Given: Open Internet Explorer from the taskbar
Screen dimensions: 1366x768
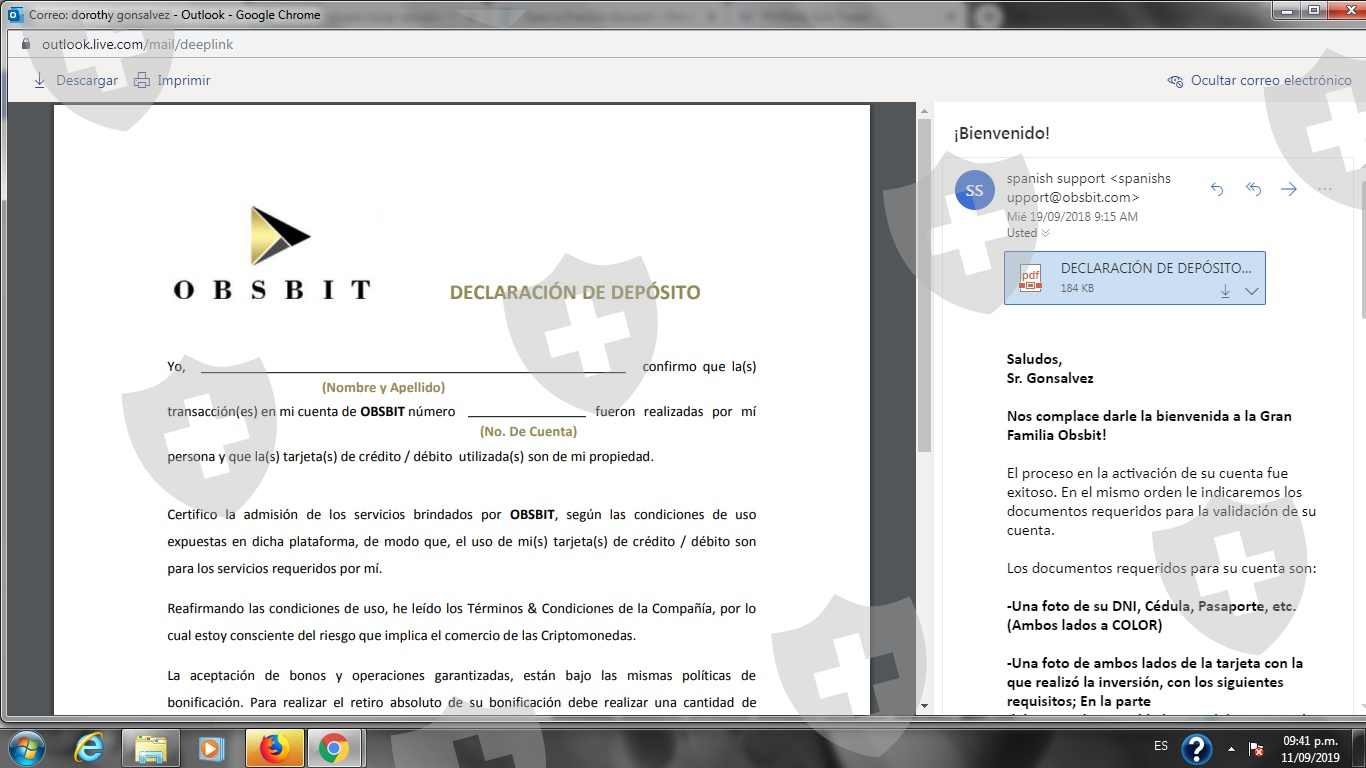Looking at the screenshot, I should (91, 748).
